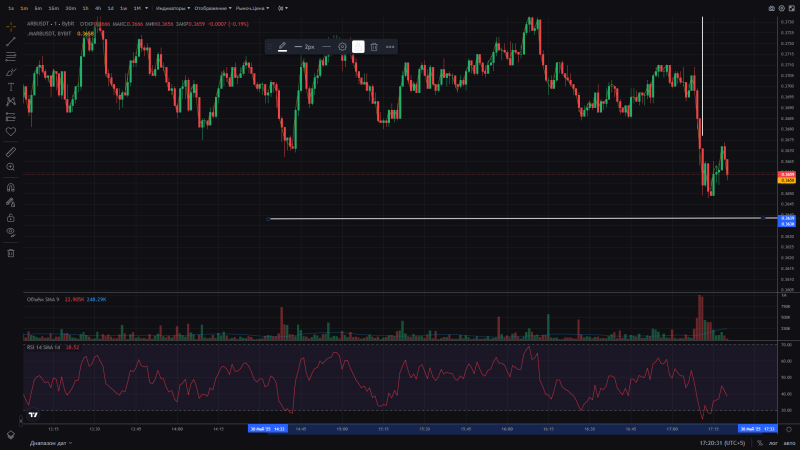800x450 pixels.
Task: Select the vertical white line drawing
Action: (x=702, y=77)
